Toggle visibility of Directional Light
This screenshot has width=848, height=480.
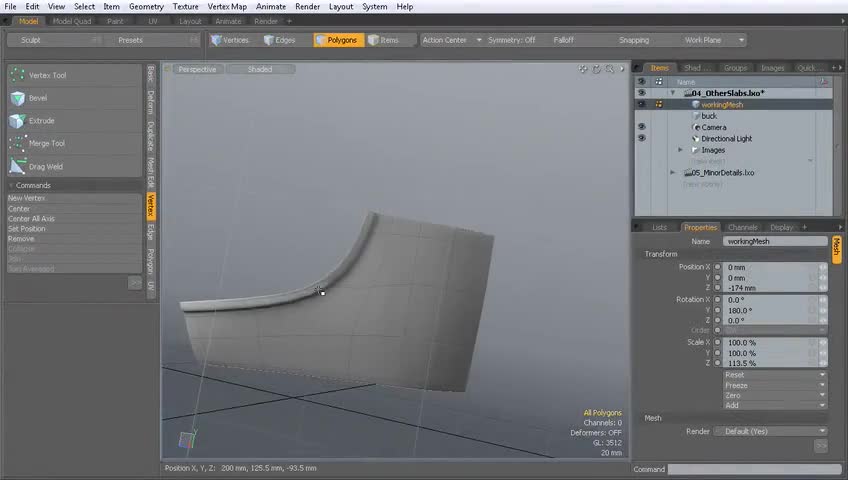point(641,139)
